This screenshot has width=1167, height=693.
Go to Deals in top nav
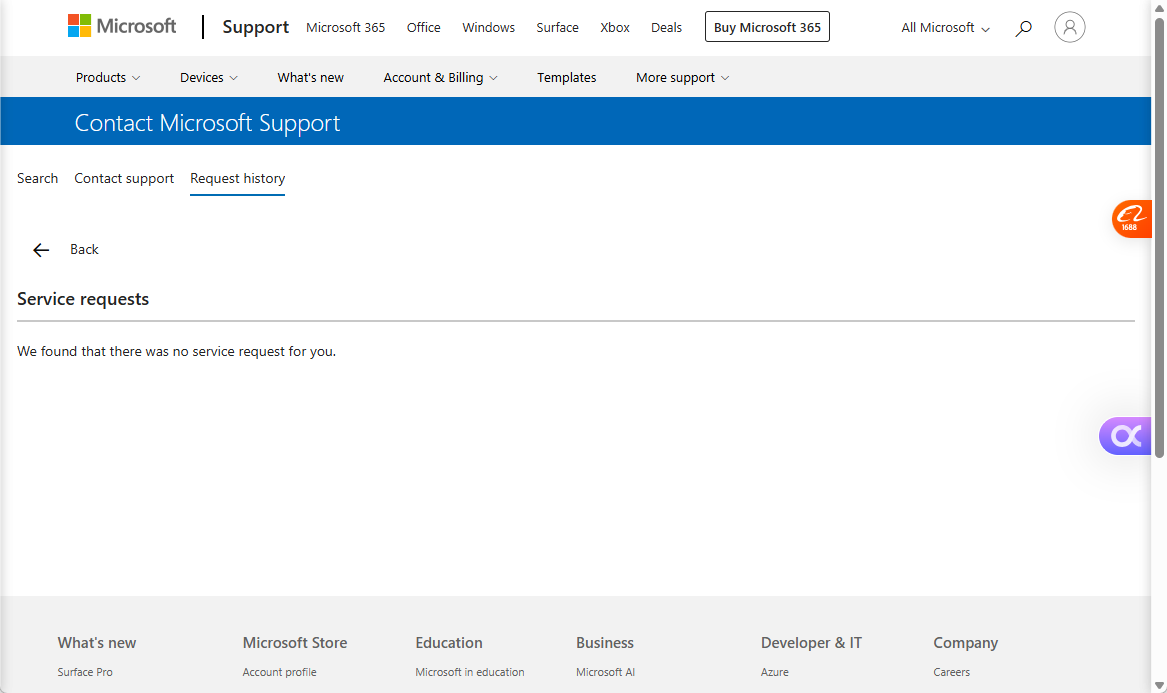tap(666, 28)
